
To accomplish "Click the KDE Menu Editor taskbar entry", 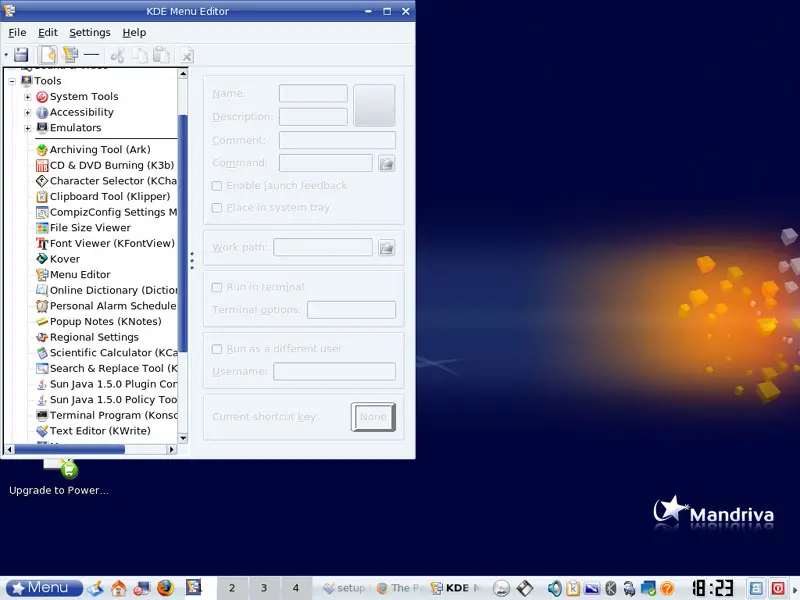I will pyautogui.click(x=455, y=588).
